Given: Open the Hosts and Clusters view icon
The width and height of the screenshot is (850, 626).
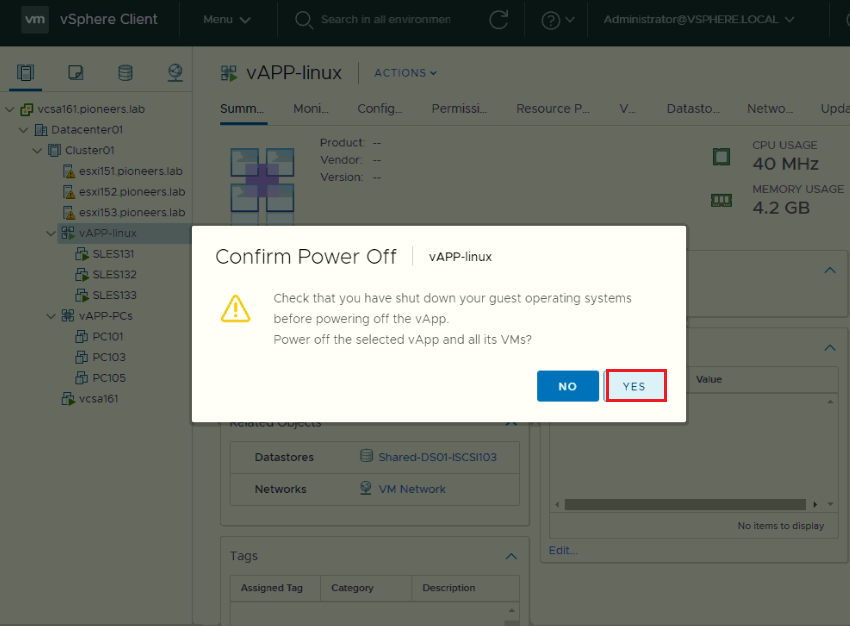Looking at the screenshot, I should tap(25, 73).
